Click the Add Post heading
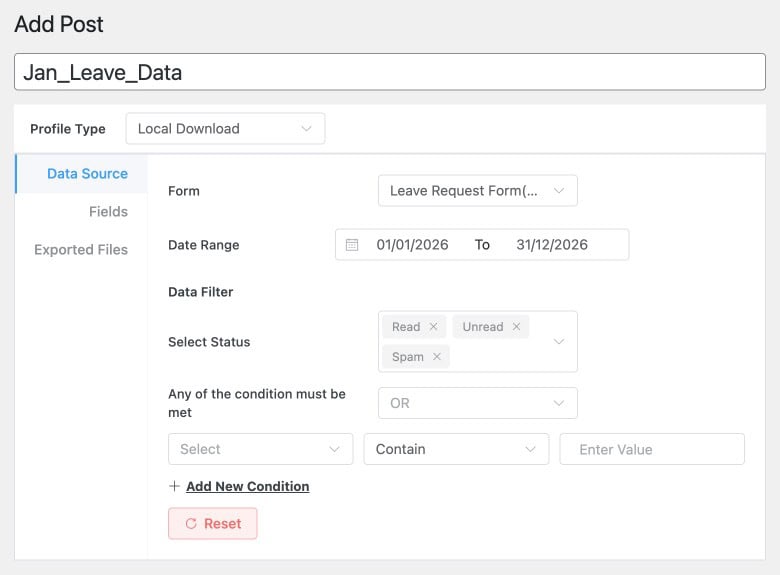The height and width of the screenshot is (575, 780). pyautogui.click(x=59, y=24)
